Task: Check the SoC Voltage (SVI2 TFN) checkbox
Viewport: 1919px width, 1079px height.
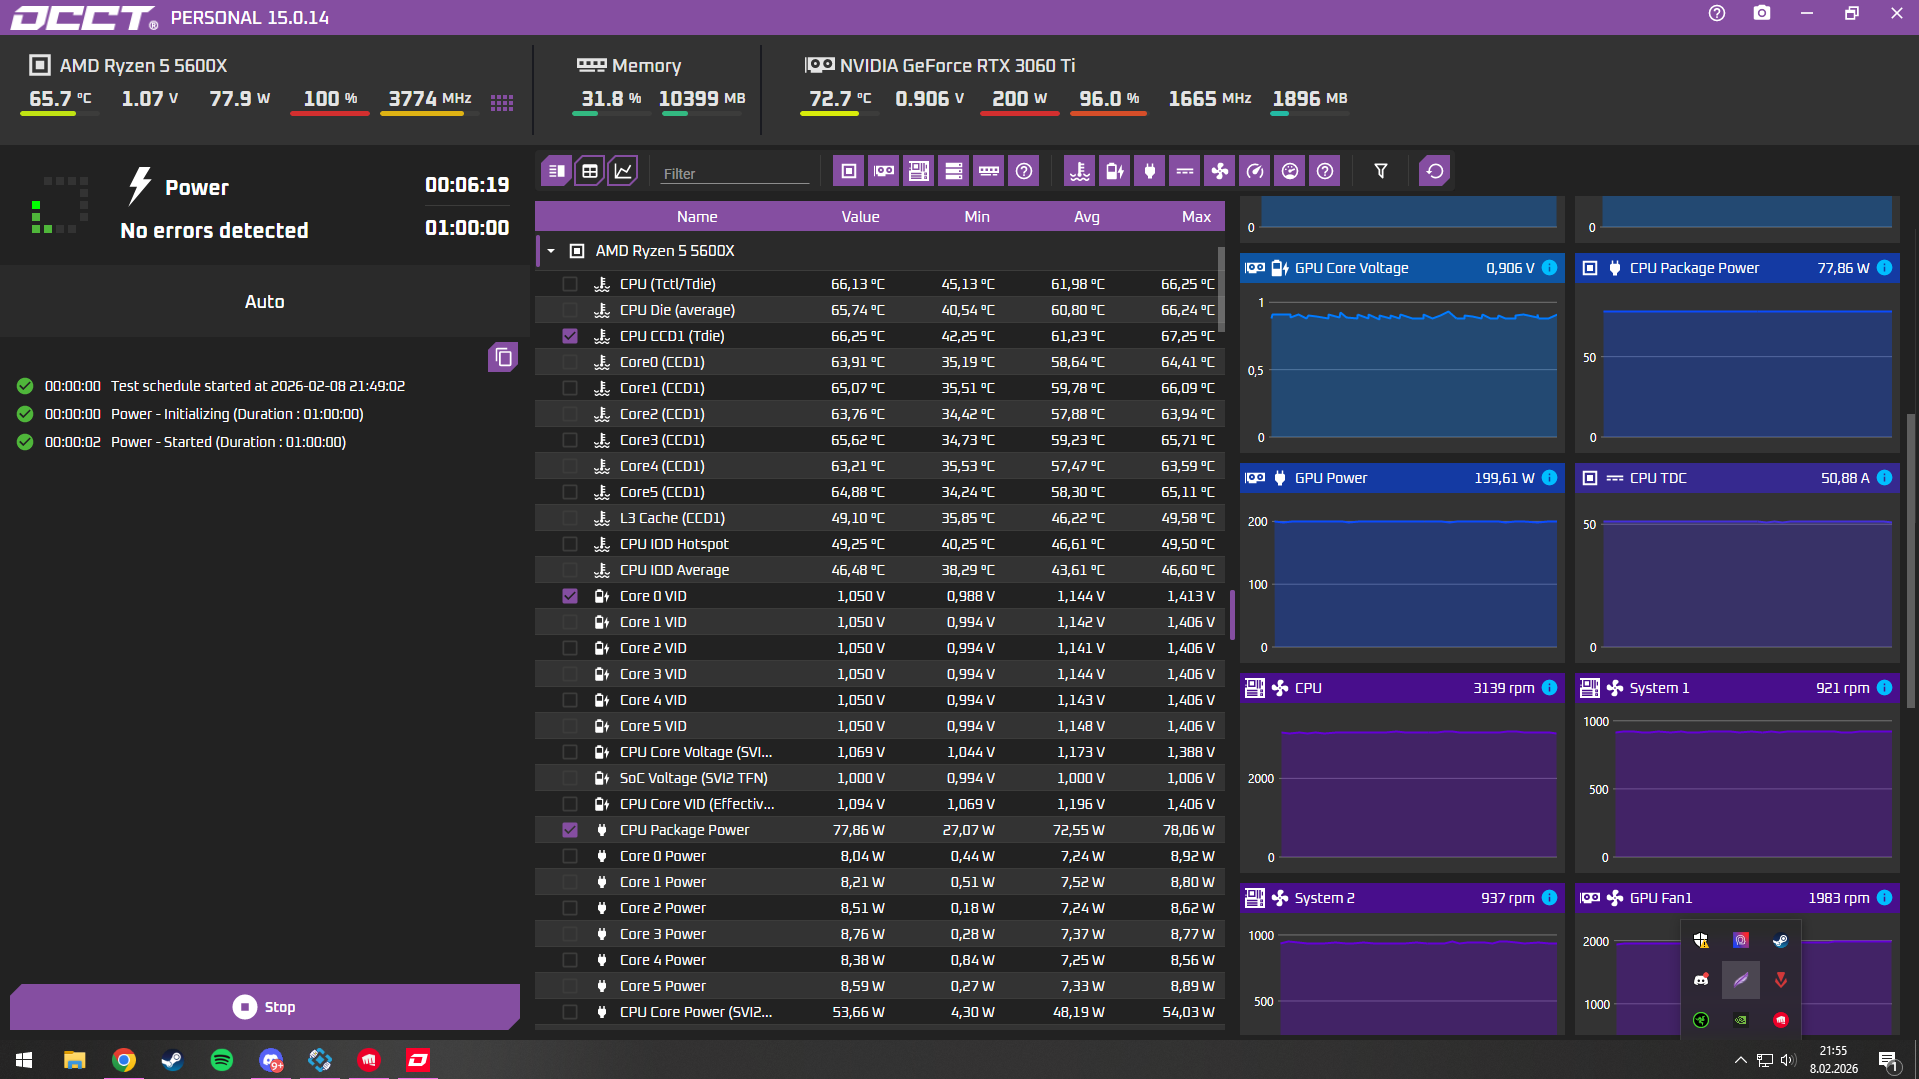Action: coord(570,778)
